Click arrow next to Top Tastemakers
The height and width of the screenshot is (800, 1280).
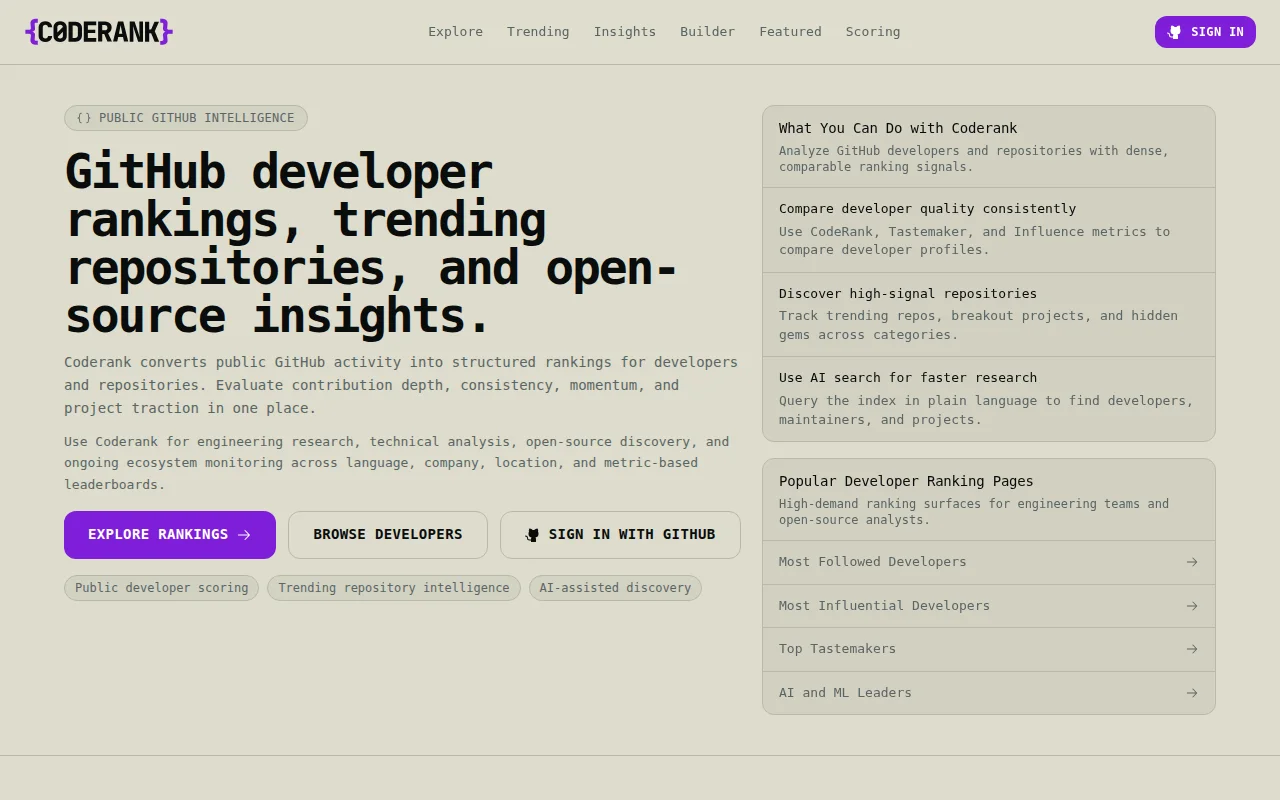pyautogui.click(x=1192, y=649)
